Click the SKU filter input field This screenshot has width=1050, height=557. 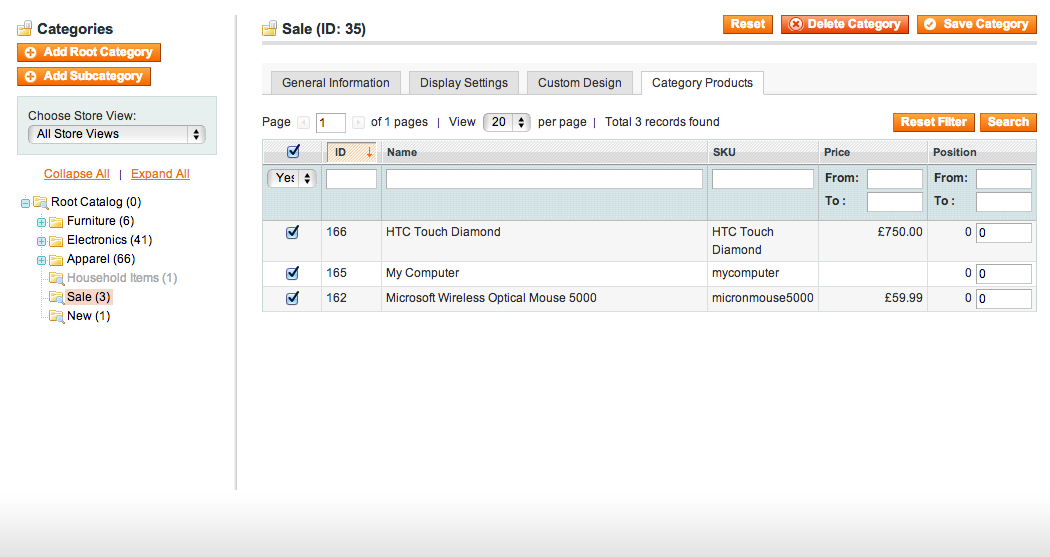763,179
